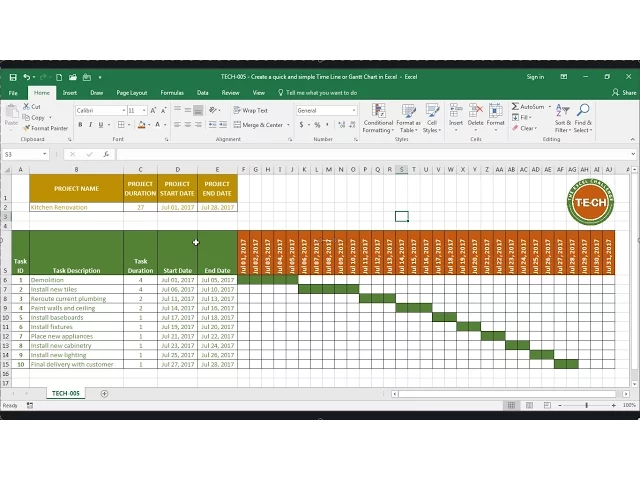Click the Share button

coord(624,93)
